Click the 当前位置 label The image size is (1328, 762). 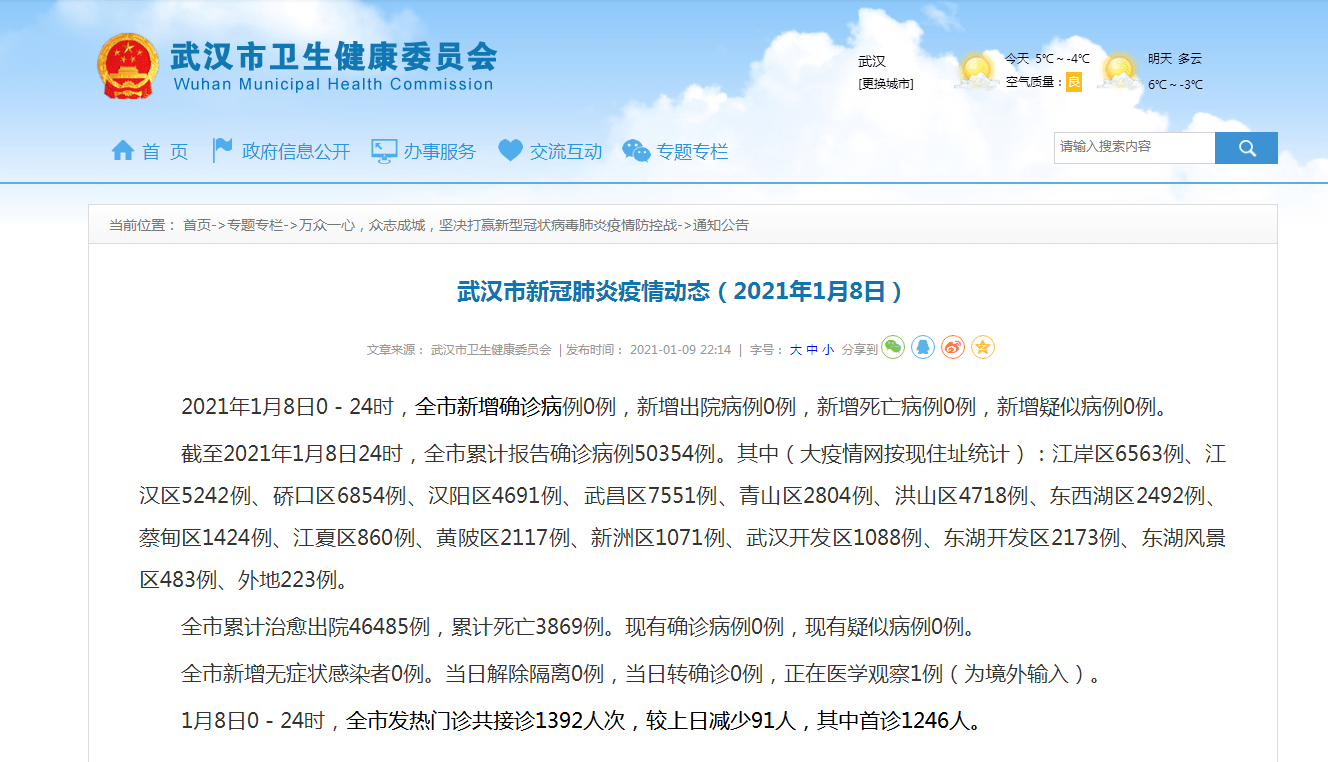(141, 225)
